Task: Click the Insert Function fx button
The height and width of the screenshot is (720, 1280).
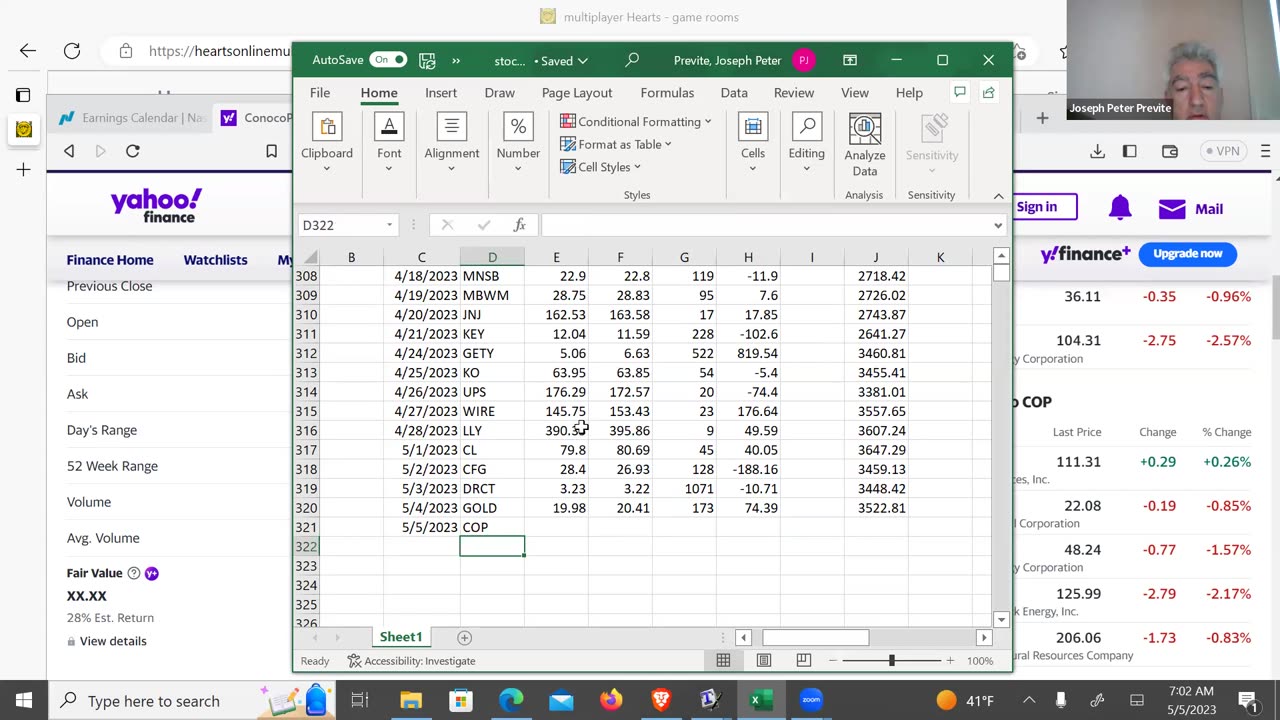Action: pyautogui.click(x=519, y=225)
